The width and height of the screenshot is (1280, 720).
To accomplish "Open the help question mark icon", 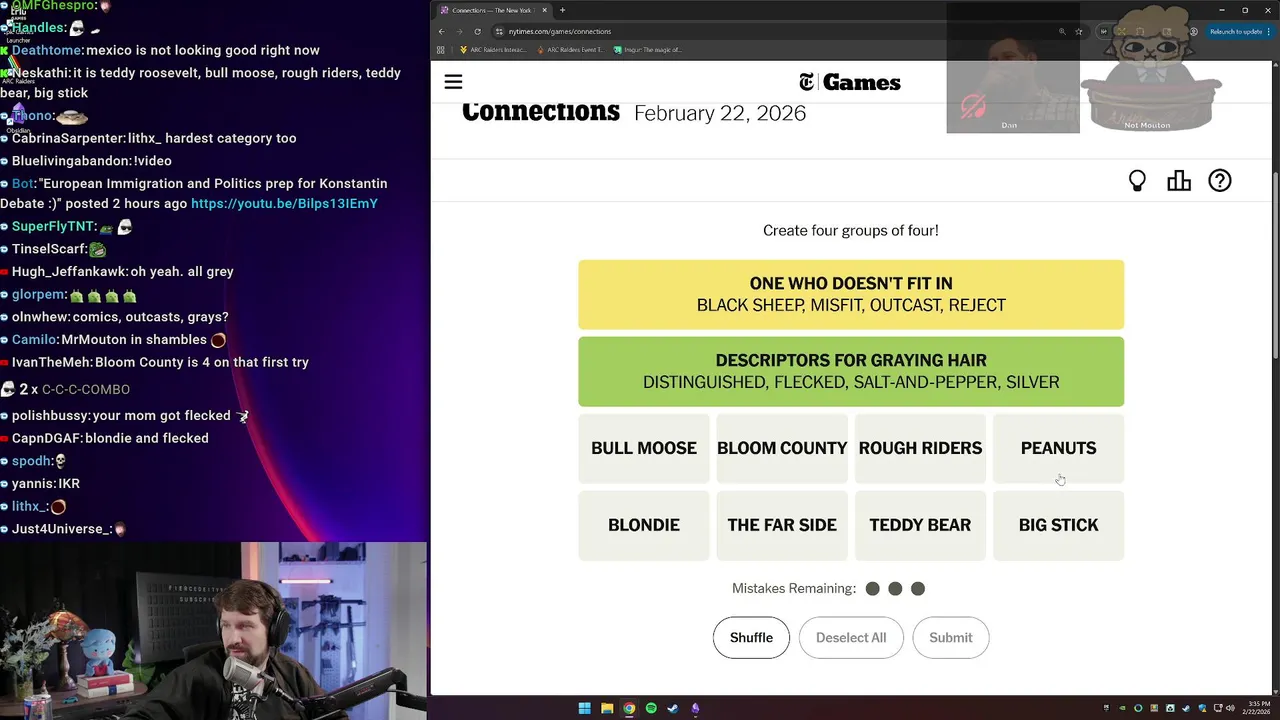I will point(1220,181).
